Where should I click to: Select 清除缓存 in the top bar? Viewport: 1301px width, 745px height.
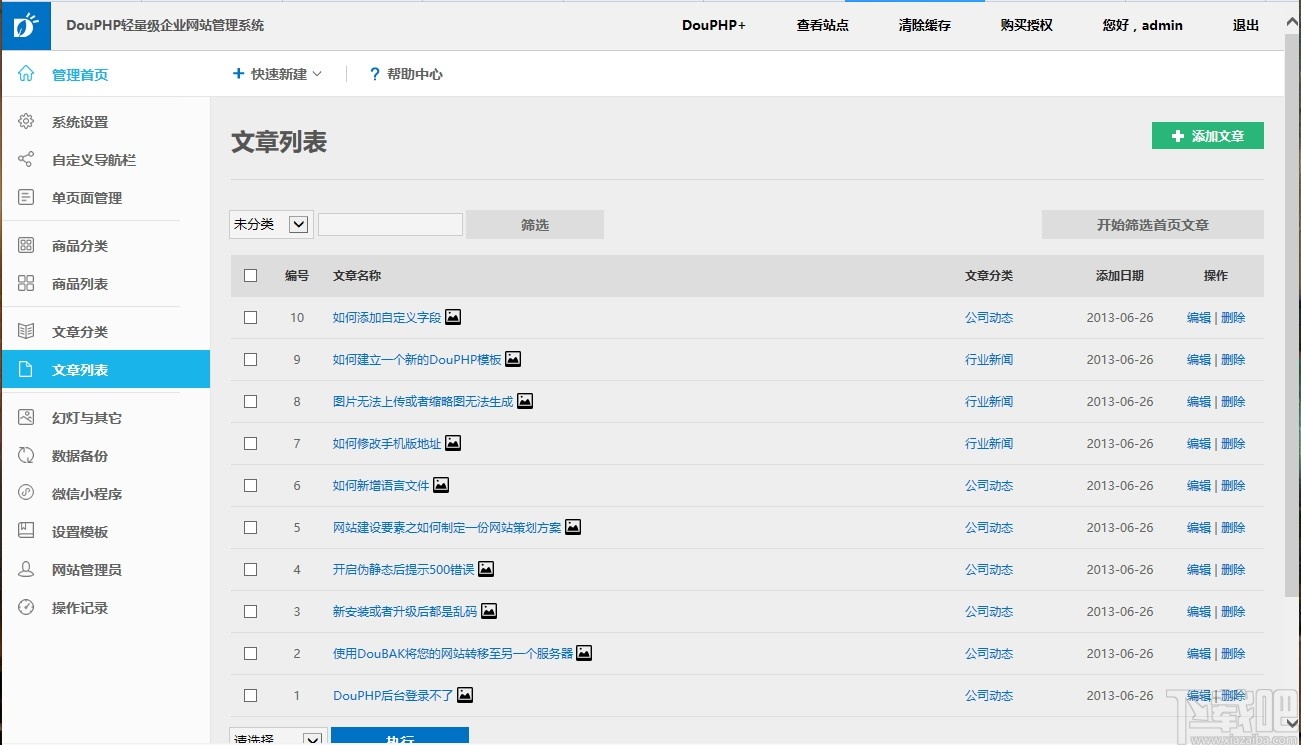click(925, 25)
